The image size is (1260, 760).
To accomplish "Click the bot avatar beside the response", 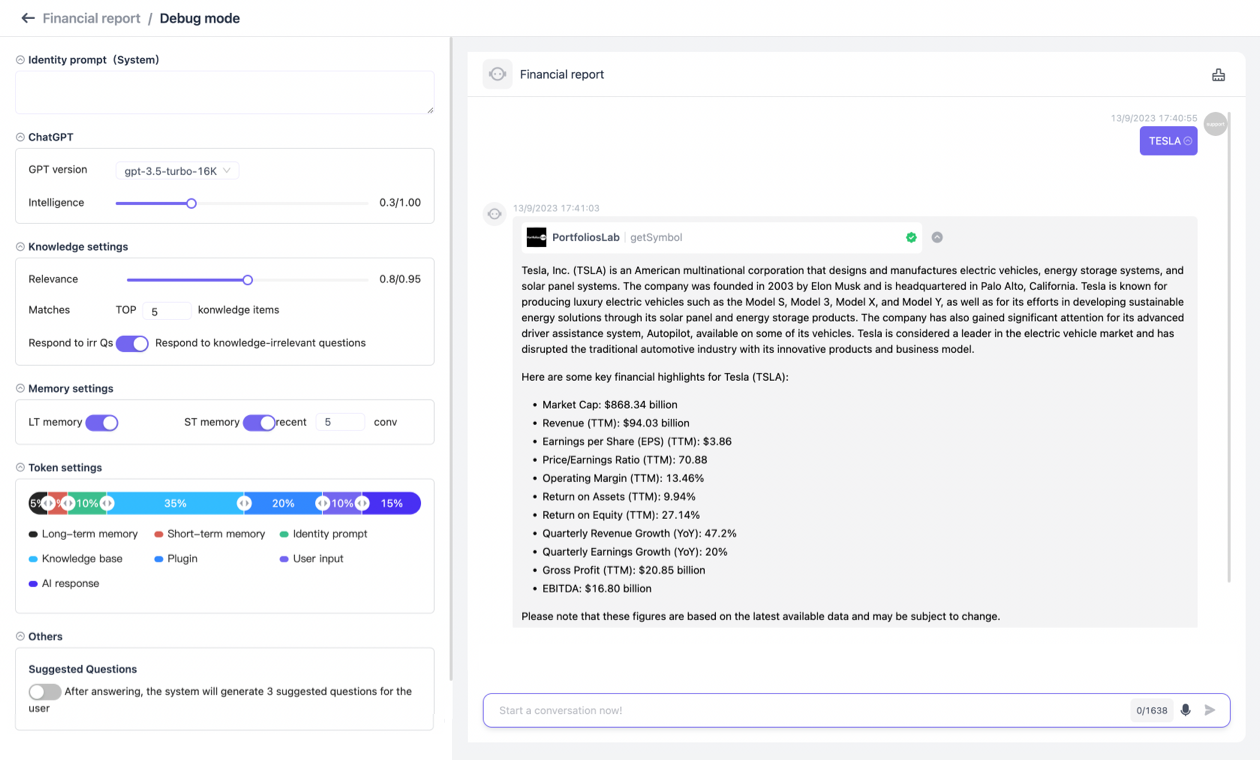I will [x=495, y=214].
